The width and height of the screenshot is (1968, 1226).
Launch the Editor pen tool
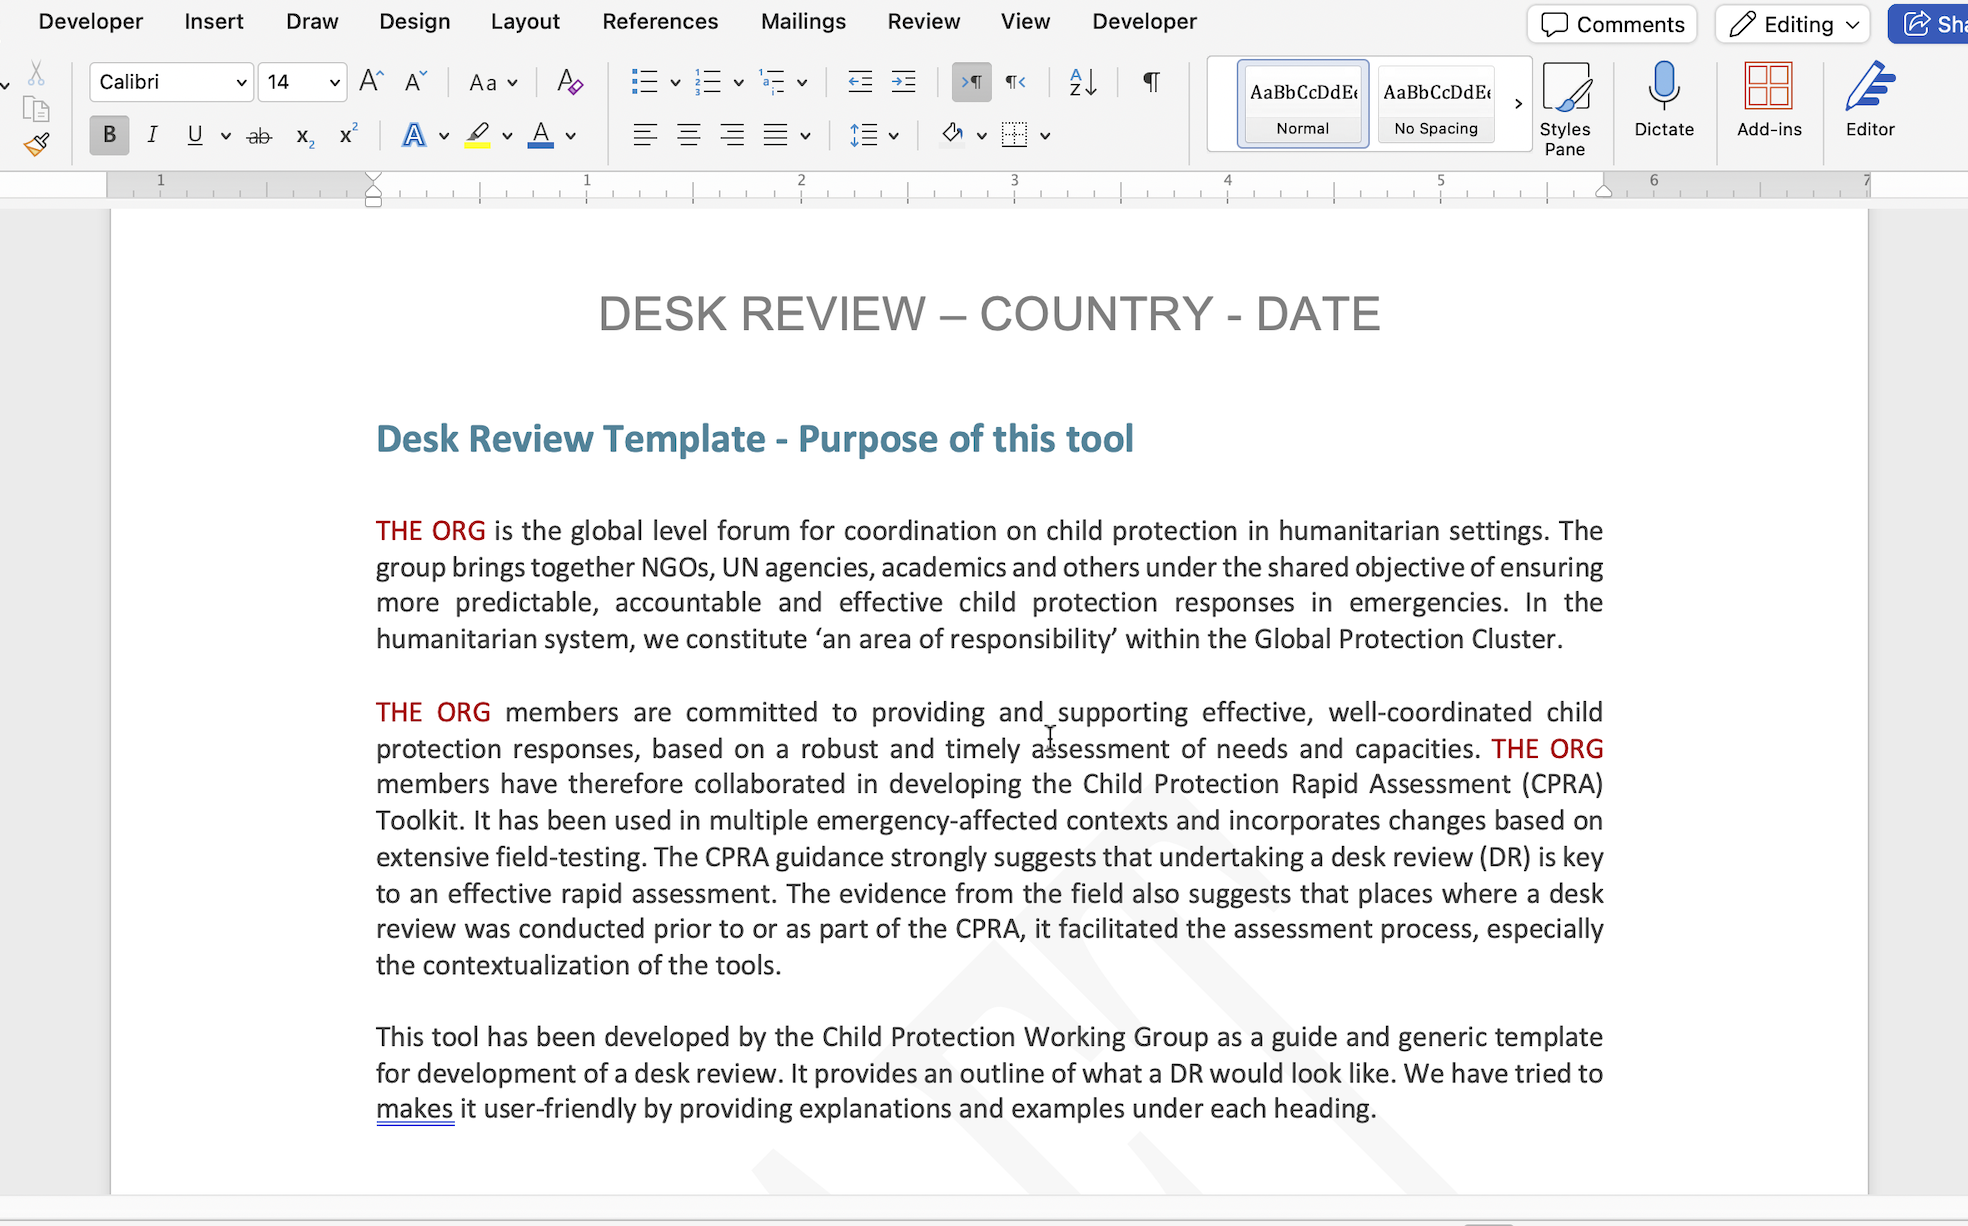point(1869,99)
